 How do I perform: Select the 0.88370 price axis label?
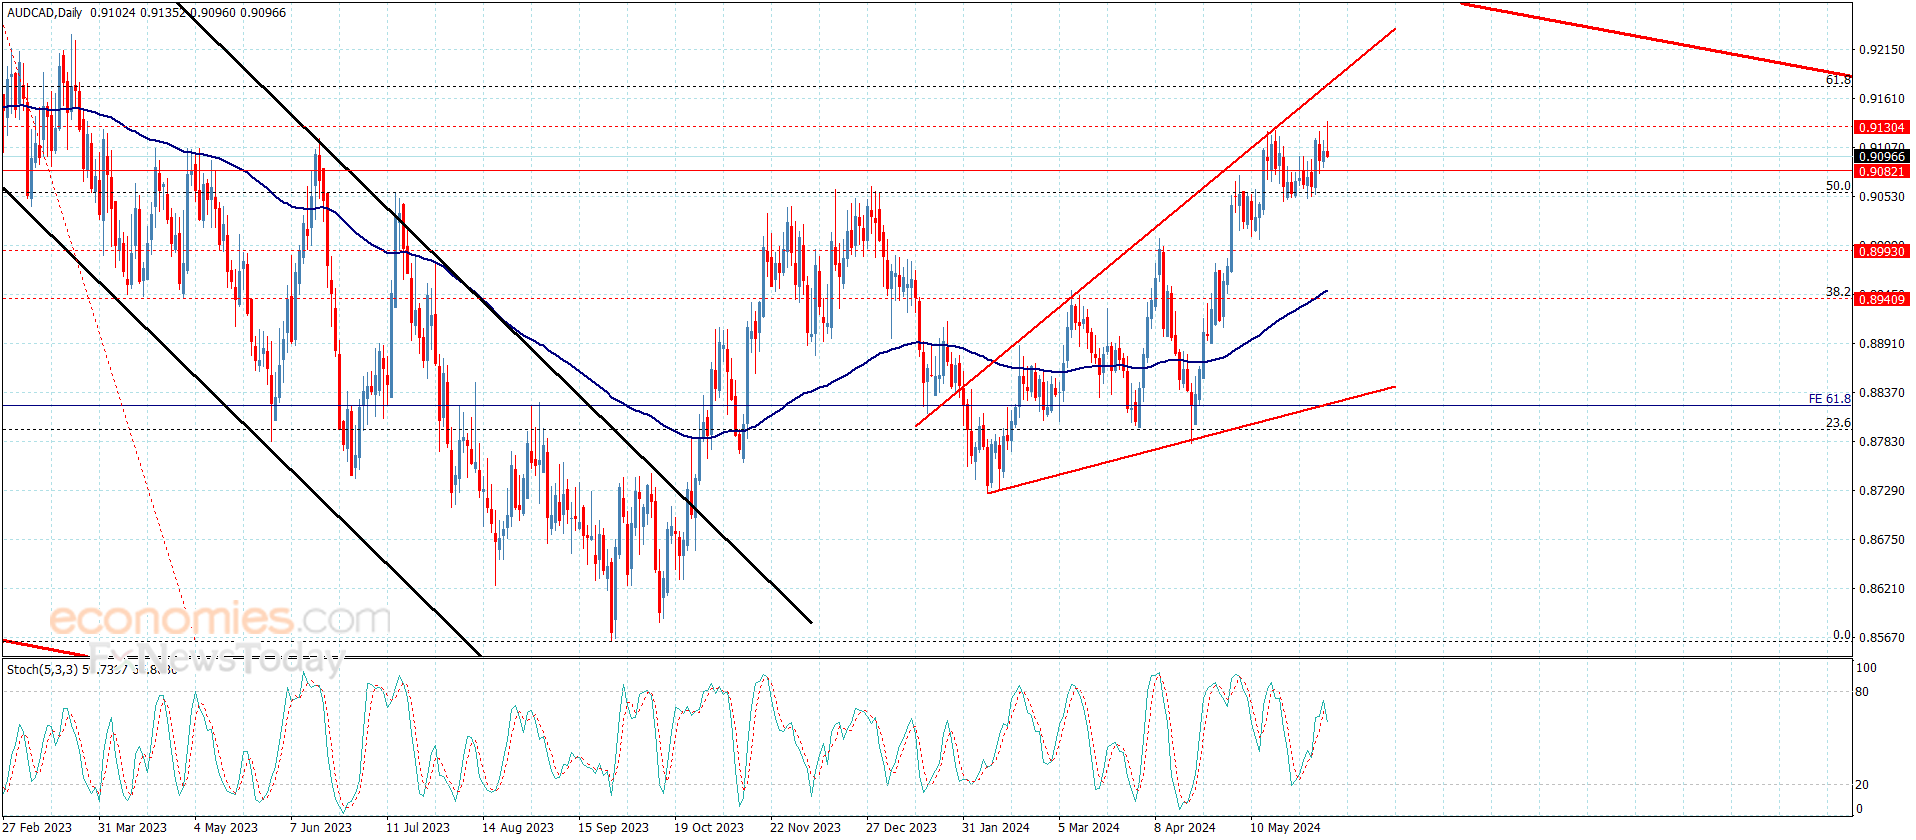1881,393
